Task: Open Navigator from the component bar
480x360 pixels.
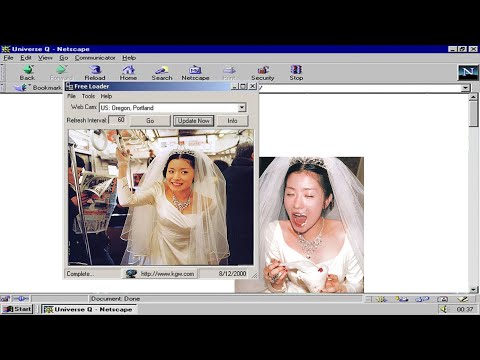Action: [x=381, y=299]
